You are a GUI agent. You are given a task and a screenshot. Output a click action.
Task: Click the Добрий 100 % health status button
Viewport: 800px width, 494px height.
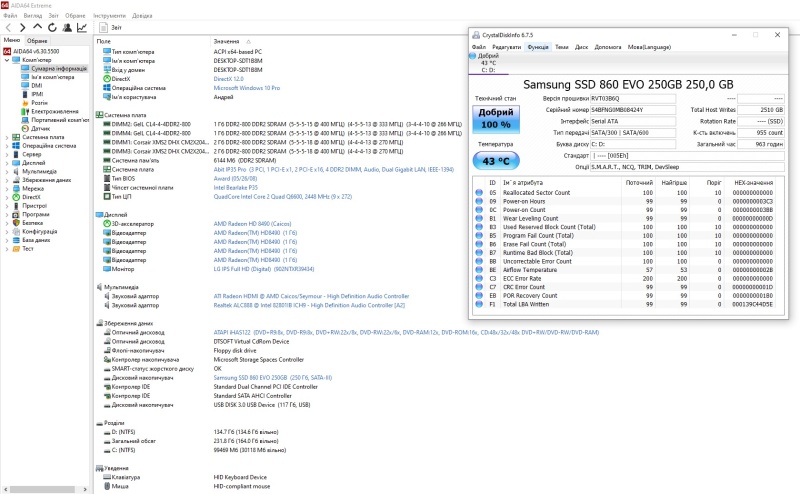(x=495, y=118)
